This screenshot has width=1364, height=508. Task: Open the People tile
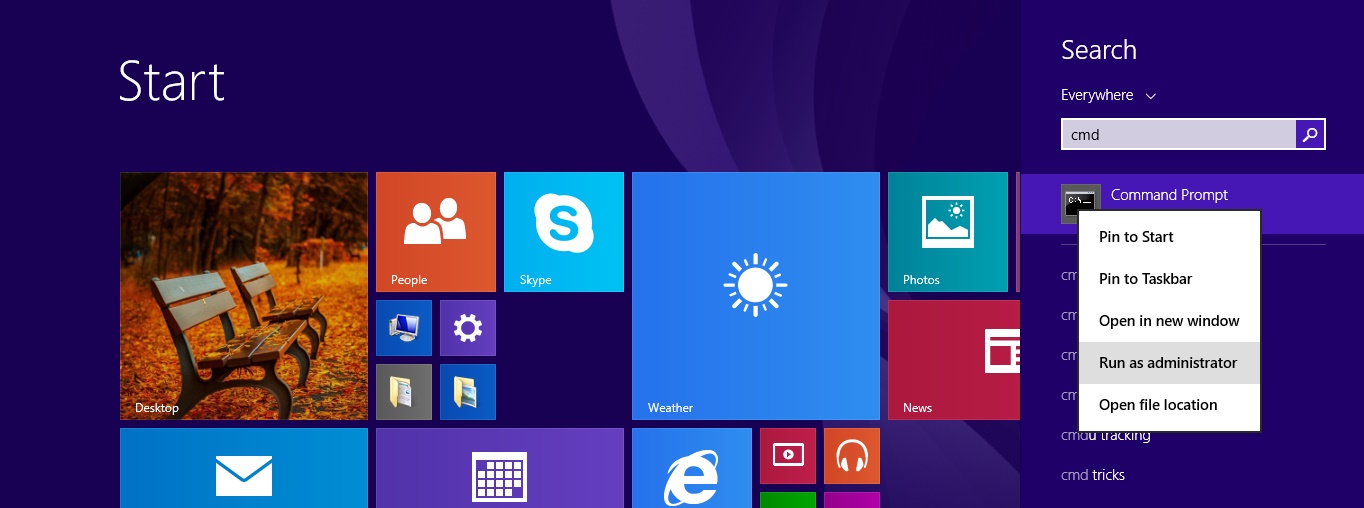[436, 232]
